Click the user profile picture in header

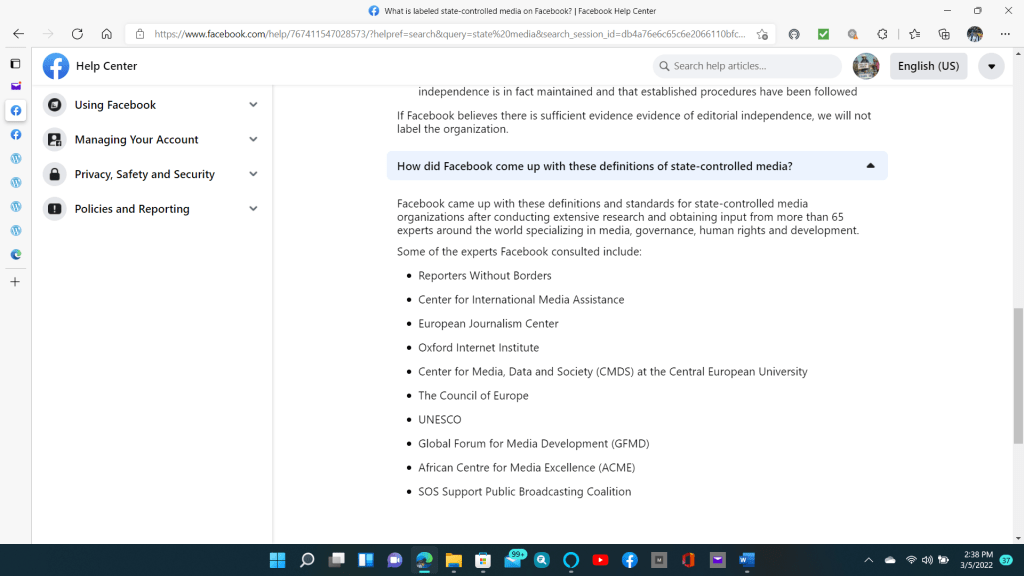click(865, 66)
